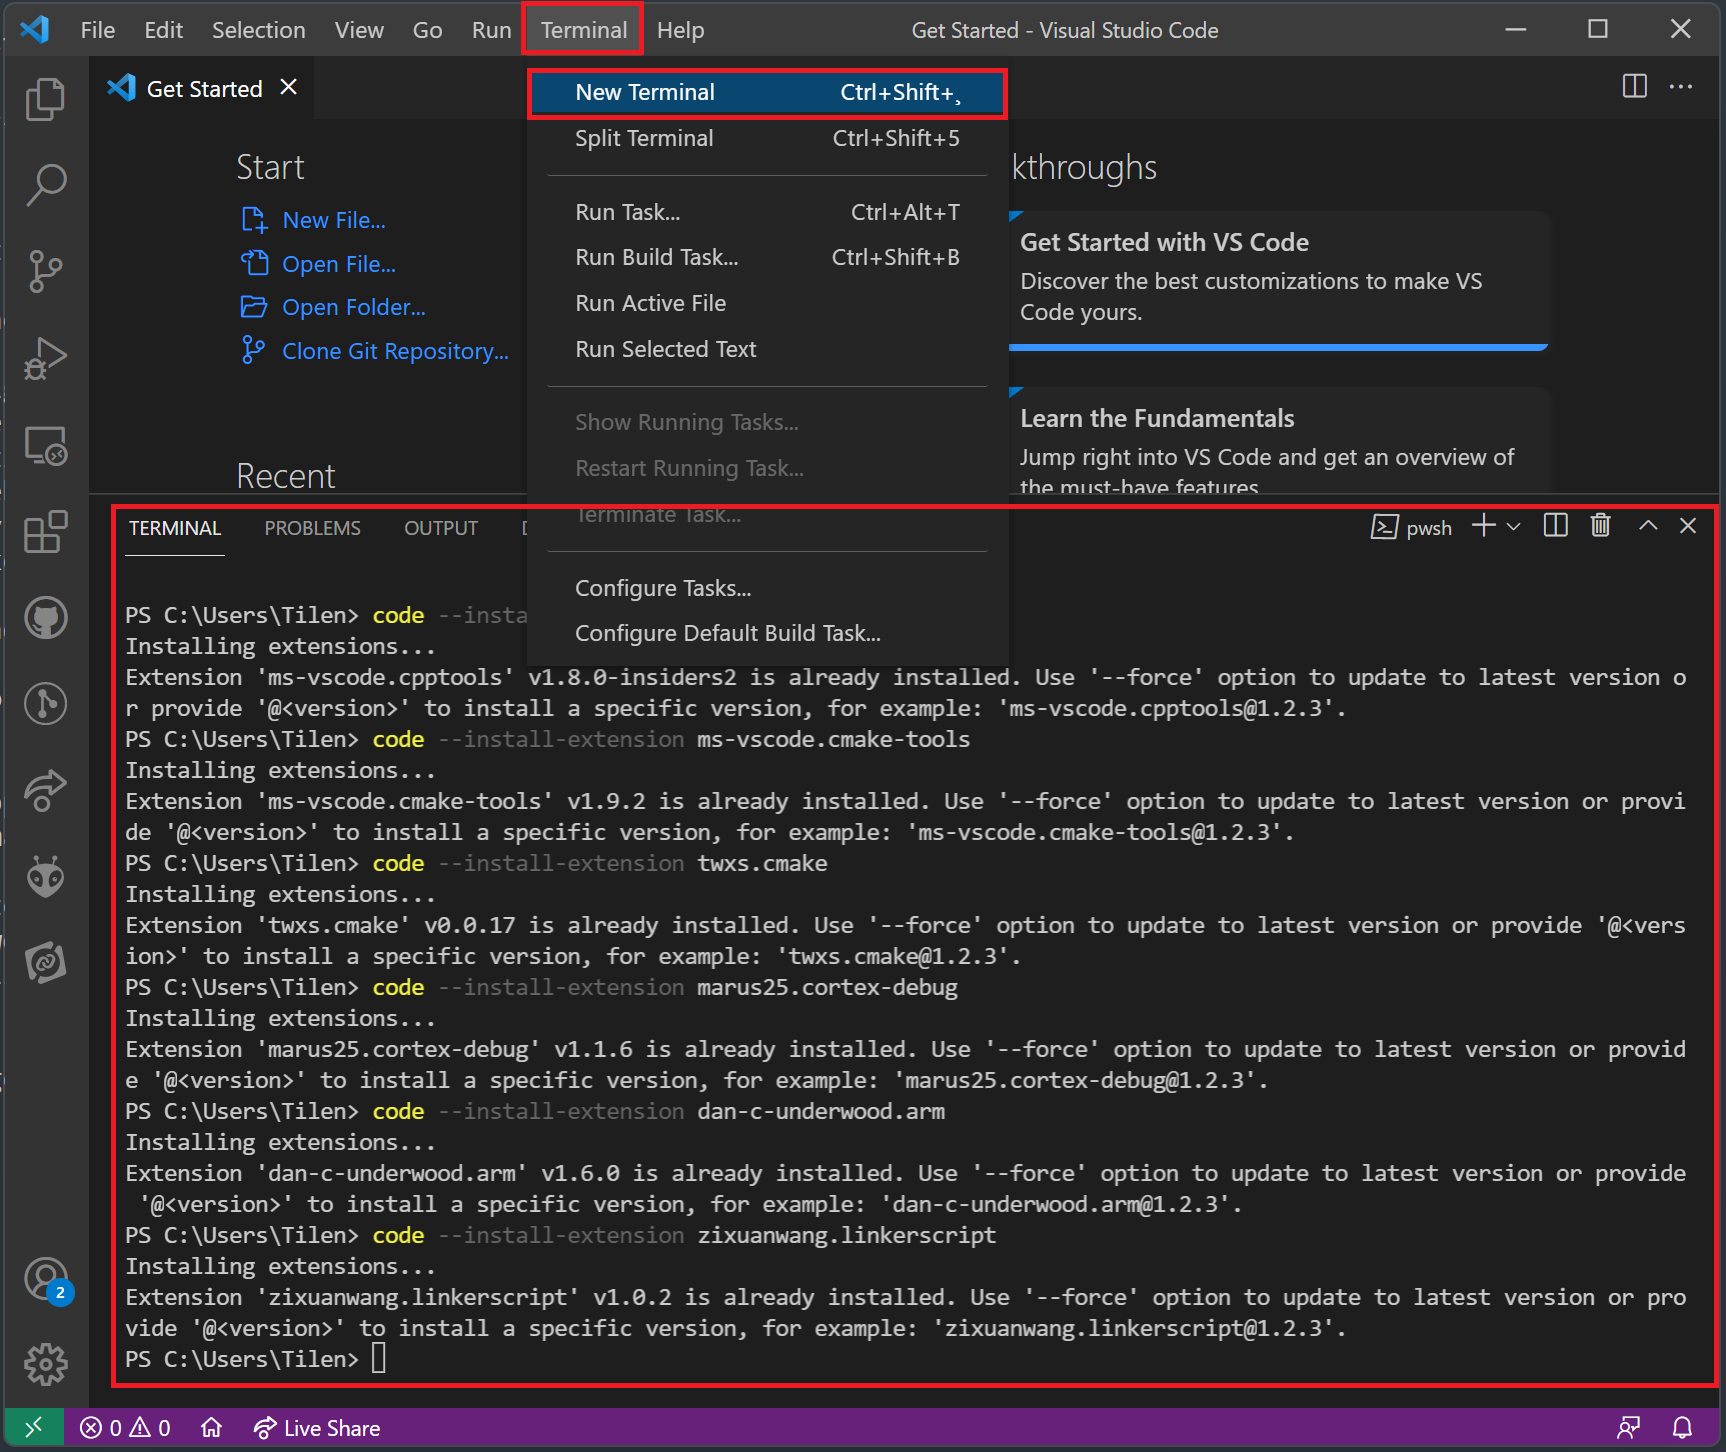This screenshot has height=1452, width=1726.
Task: Open the Run and Debug view
Action: pos(45,359)
